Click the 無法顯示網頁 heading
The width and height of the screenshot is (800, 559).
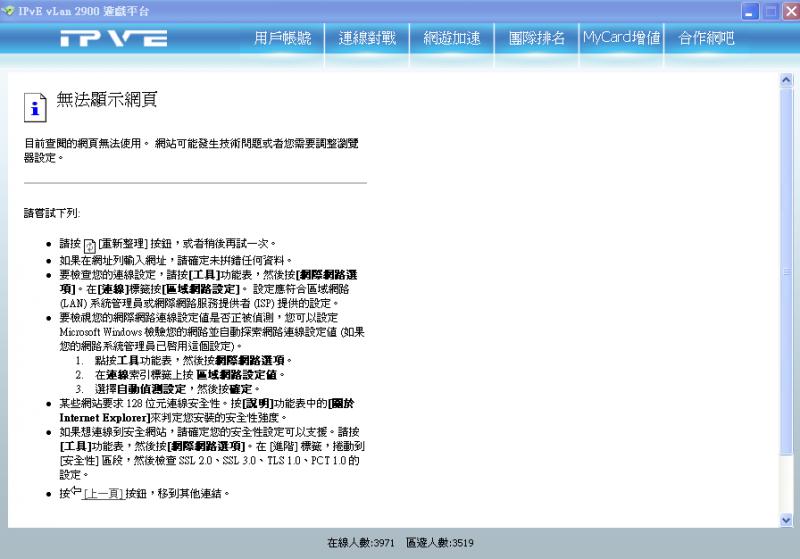pos(107,99)
